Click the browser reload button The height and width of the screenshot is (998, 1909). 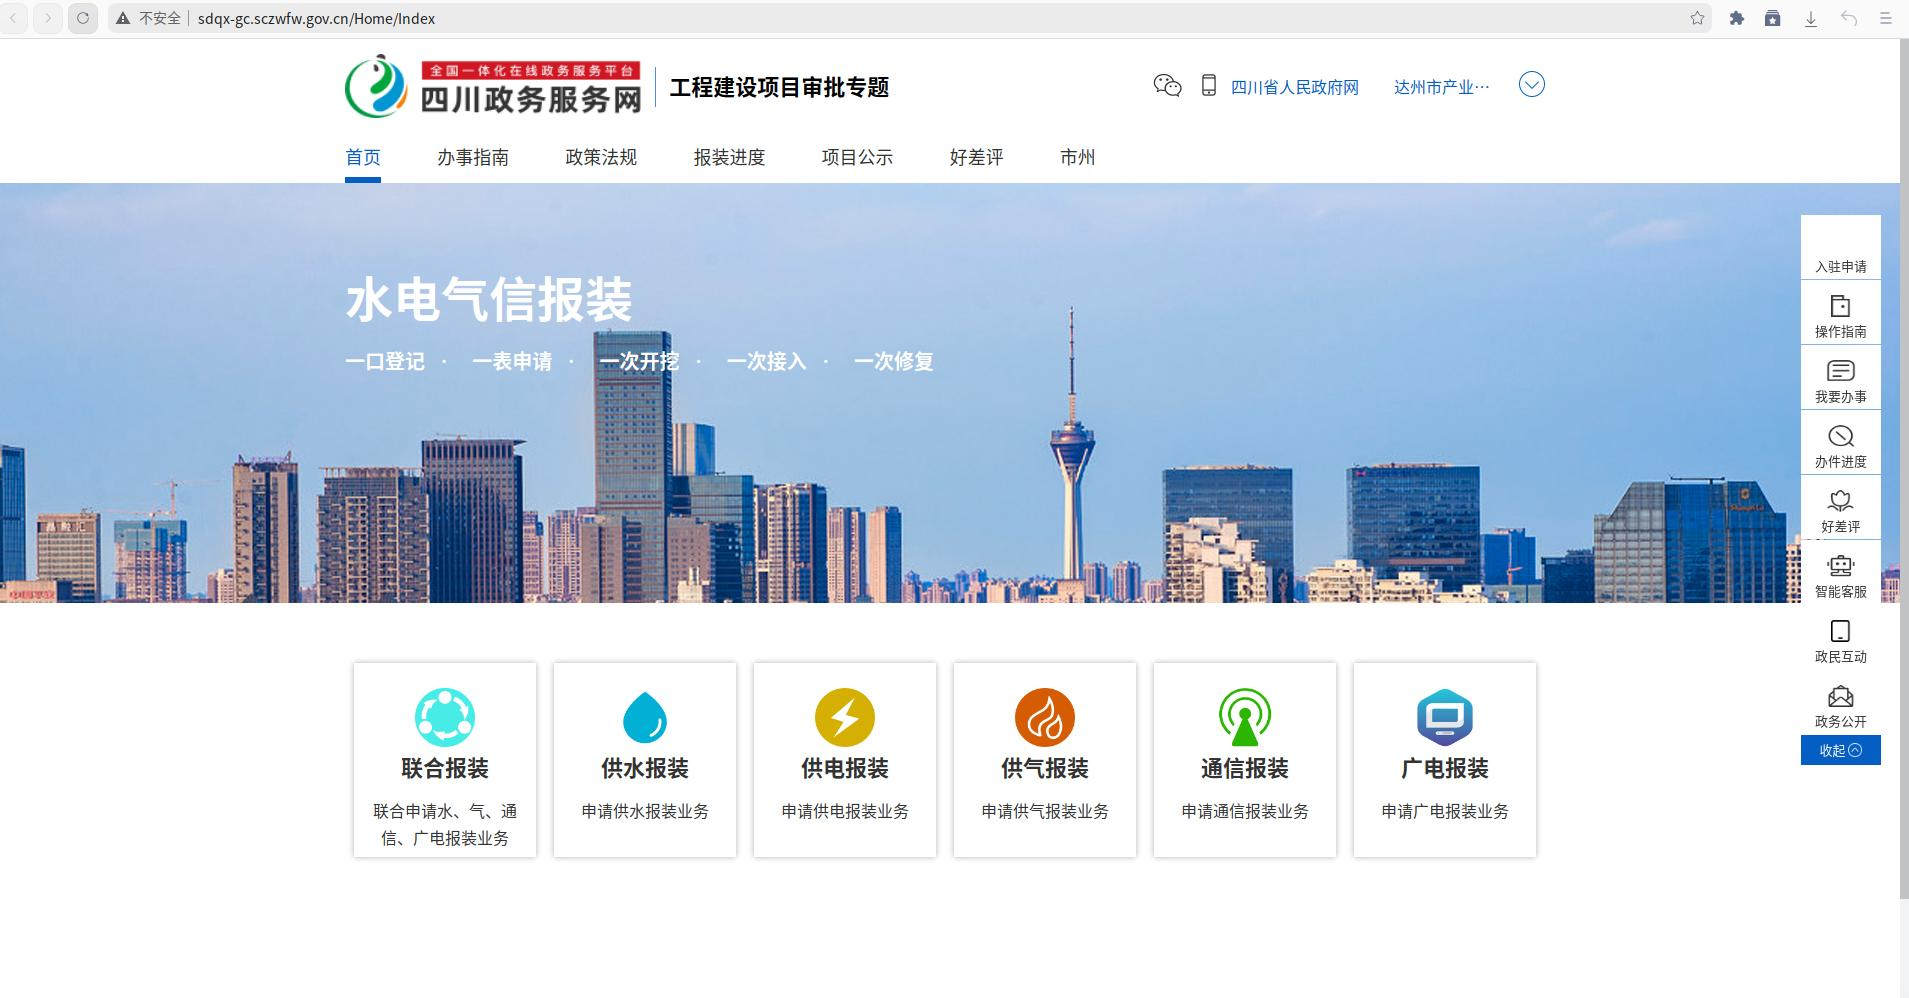83,18
